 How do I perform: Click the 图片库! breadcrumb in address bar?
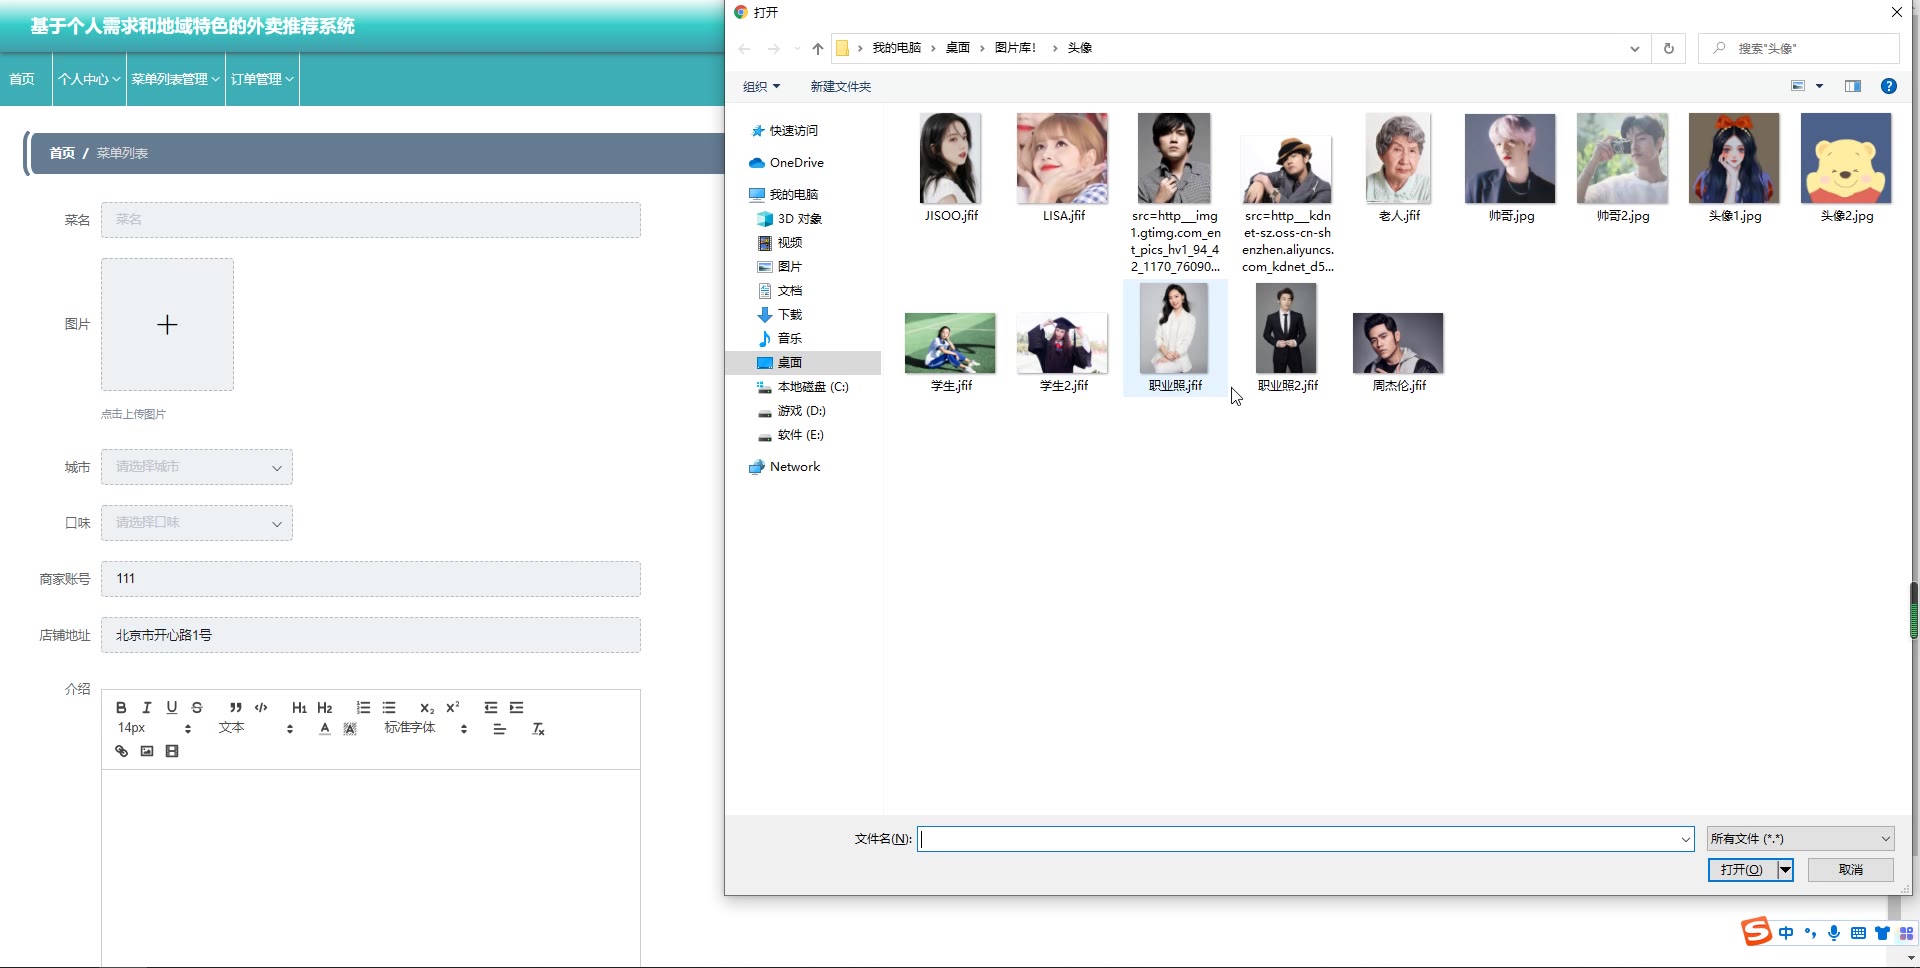pos(1015,48)
